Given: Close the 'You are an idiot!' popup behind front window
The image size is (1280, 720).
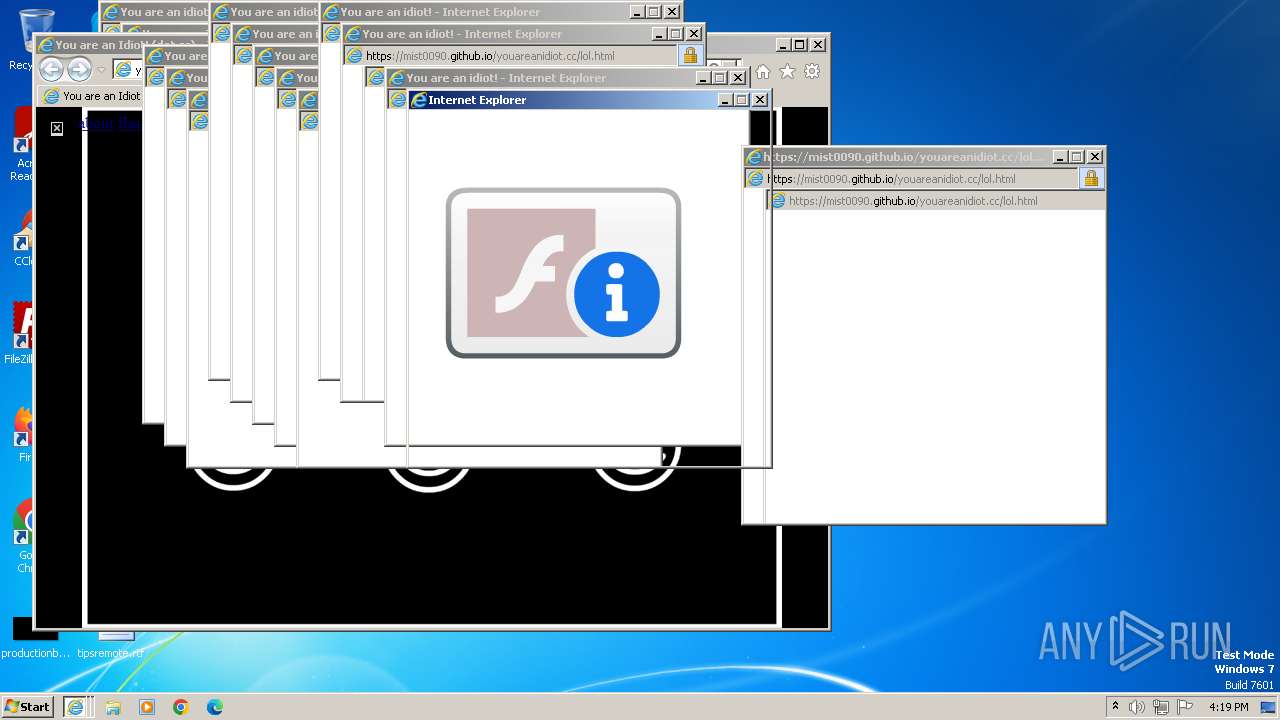Looking at the screenshot, I should tap(738, 78).
